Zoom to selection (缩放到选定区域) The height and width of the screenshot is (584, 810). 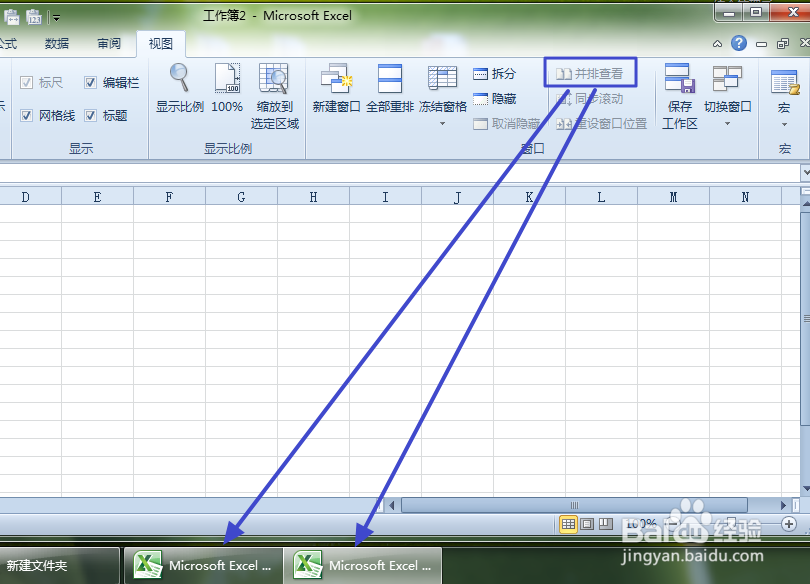[274, 96]
